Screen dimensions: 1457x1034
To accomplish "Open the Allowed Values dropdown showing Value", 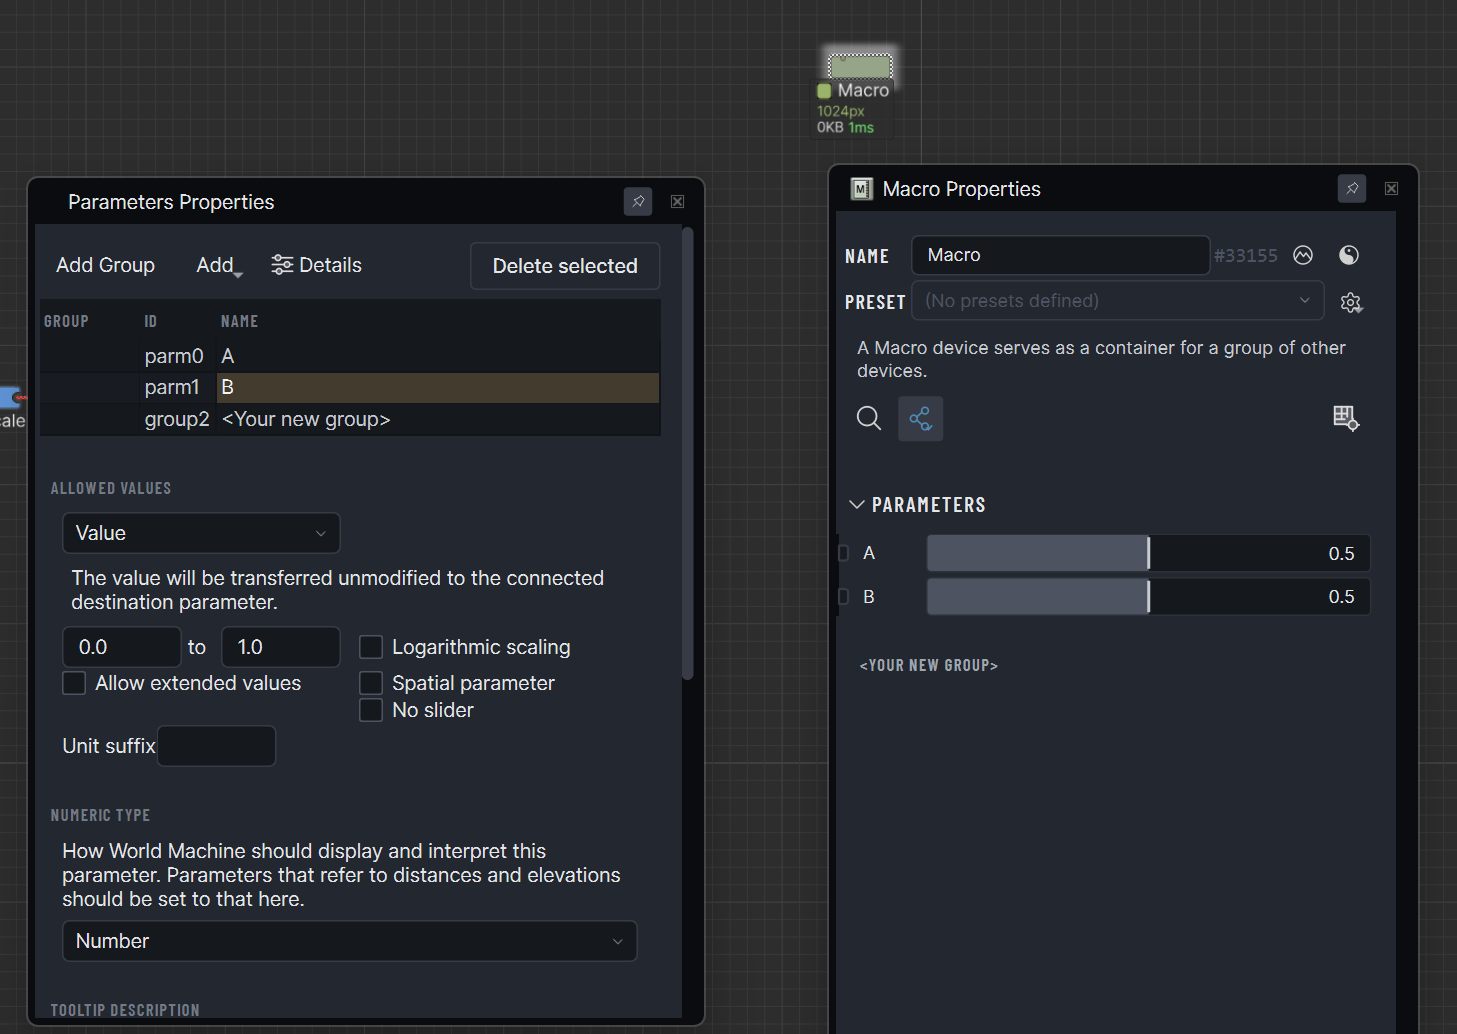I will (201, 533).
